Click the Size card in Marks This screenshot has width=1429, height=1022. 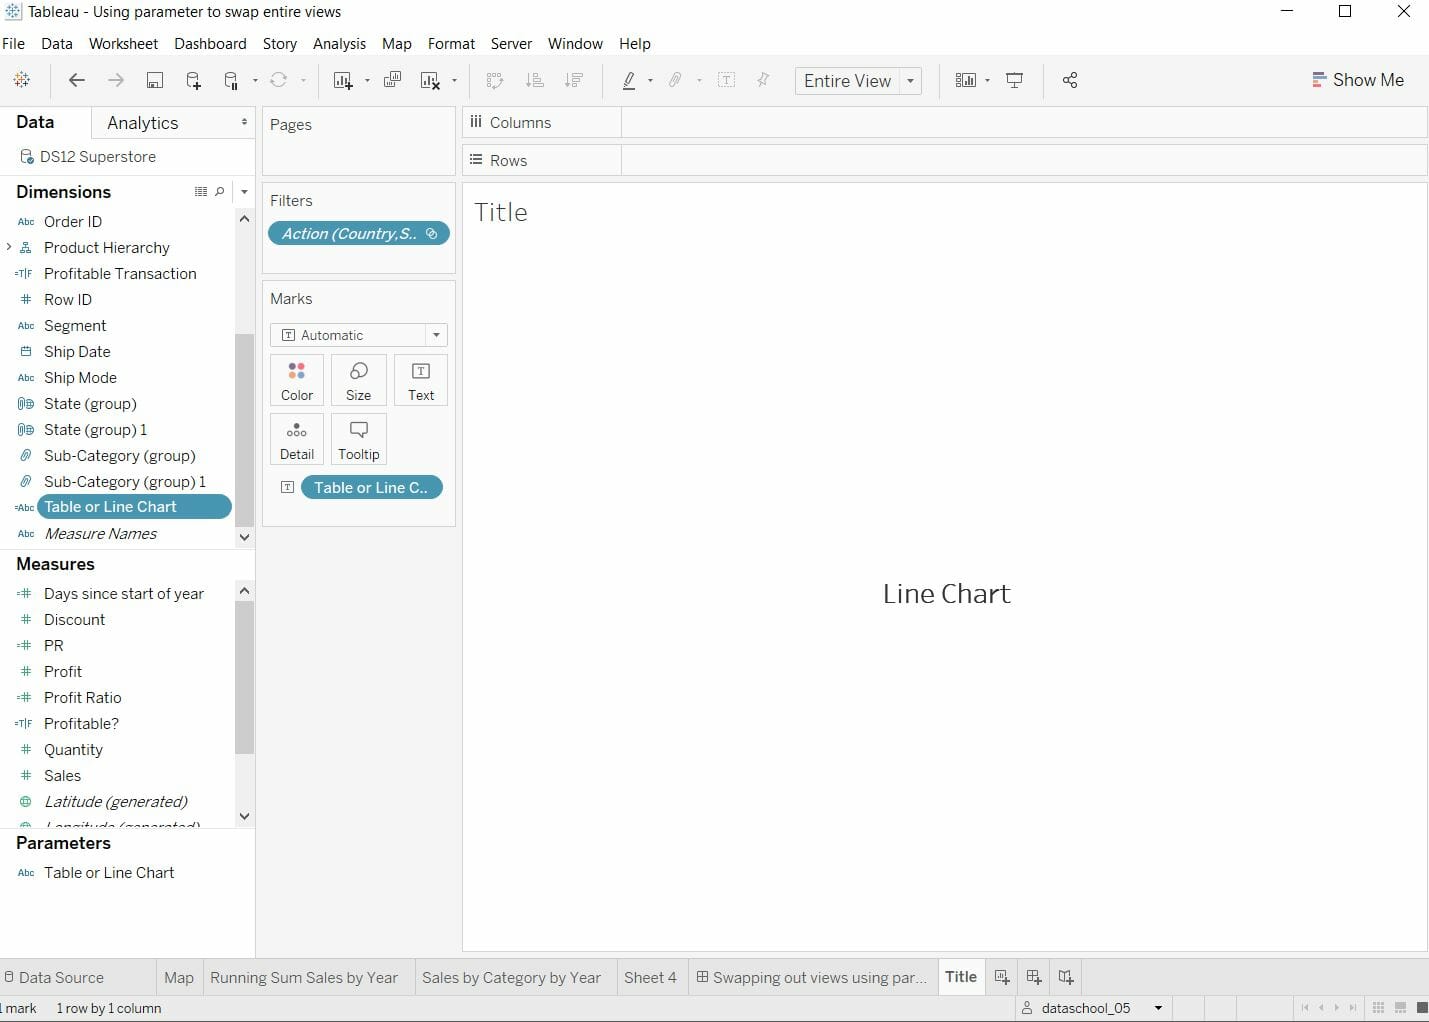358,380
